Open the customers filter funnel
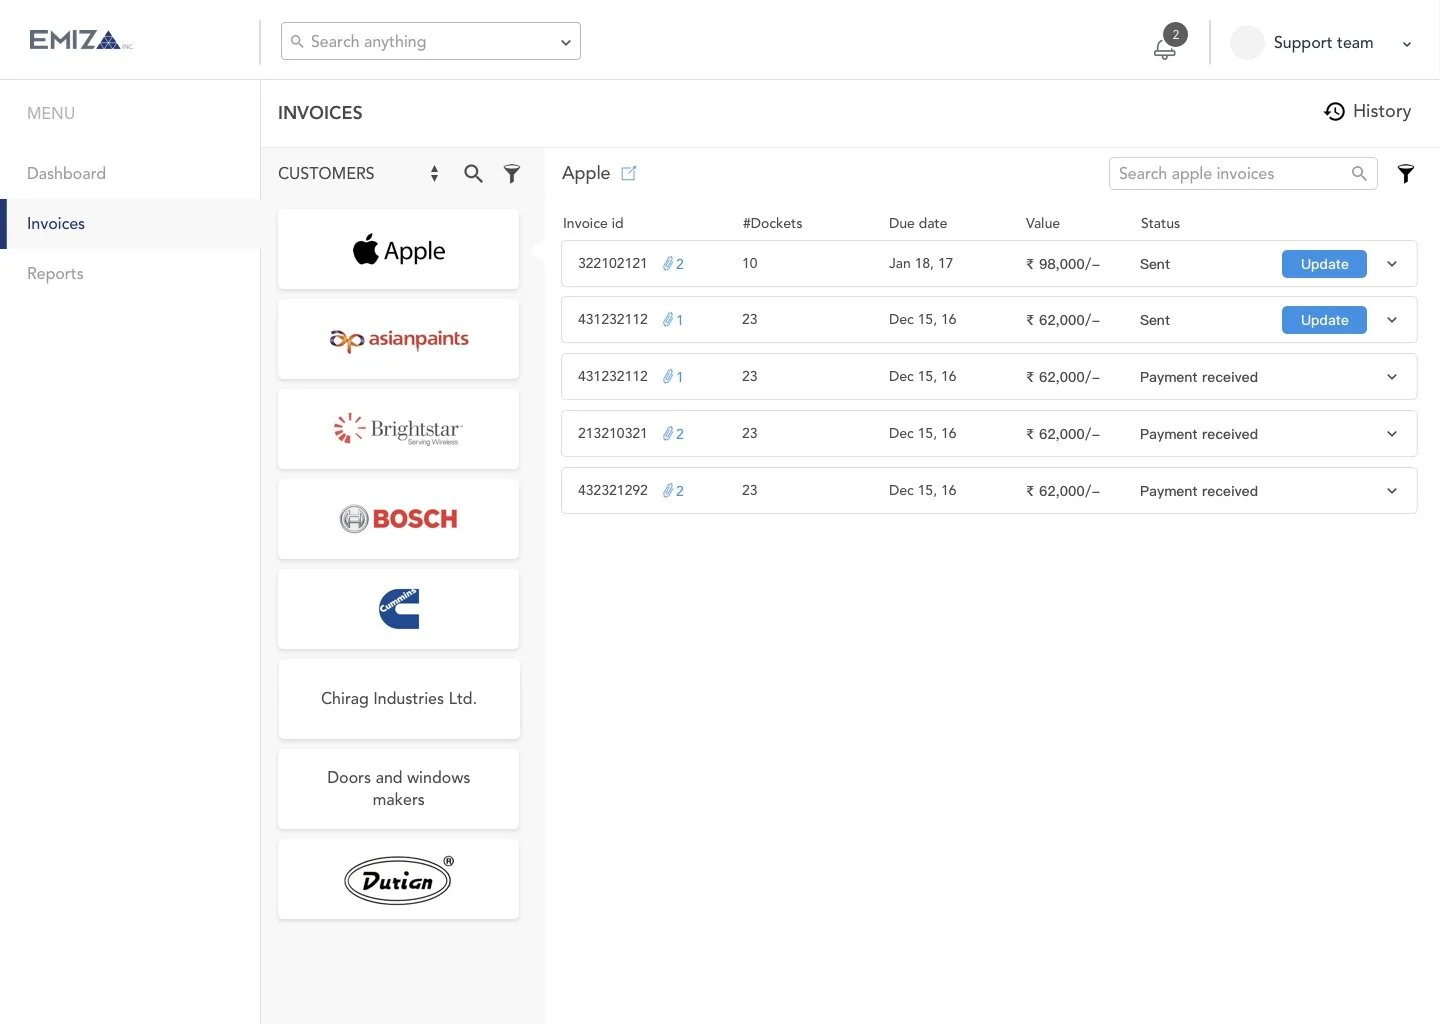The width and height of the screenshot is (1440, 1024). click(x=512, y=173)
